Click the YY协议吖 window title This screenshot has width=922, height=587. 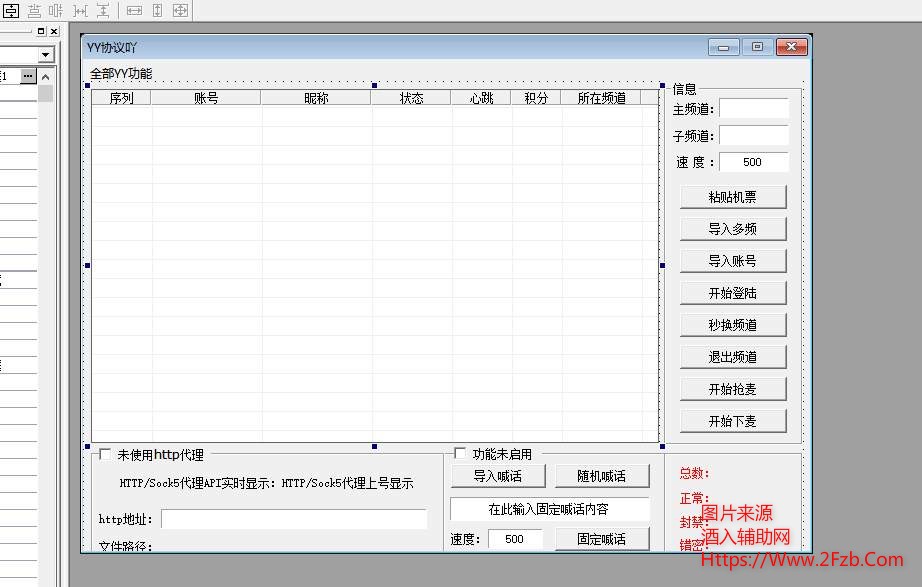[112, 48]
